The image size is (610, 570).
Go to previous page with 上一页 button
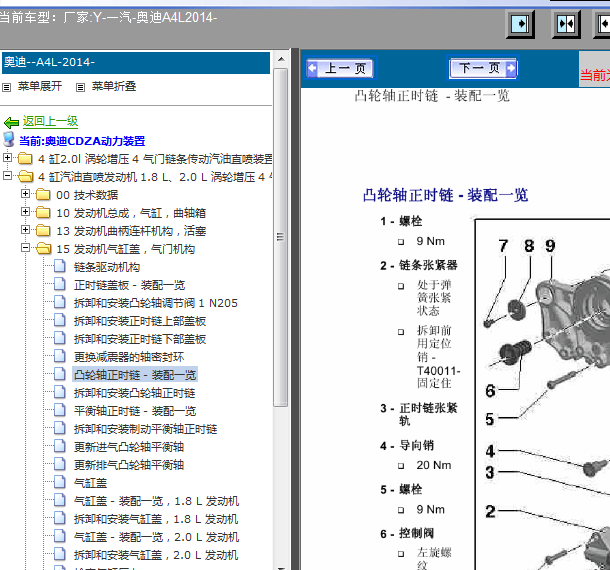tap(340, 68)
